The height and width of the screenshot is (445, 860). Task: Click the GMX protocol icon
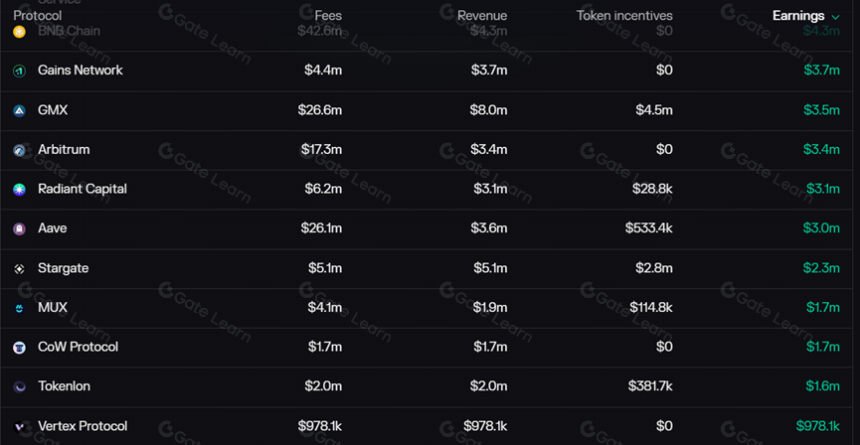coord(19,111)
